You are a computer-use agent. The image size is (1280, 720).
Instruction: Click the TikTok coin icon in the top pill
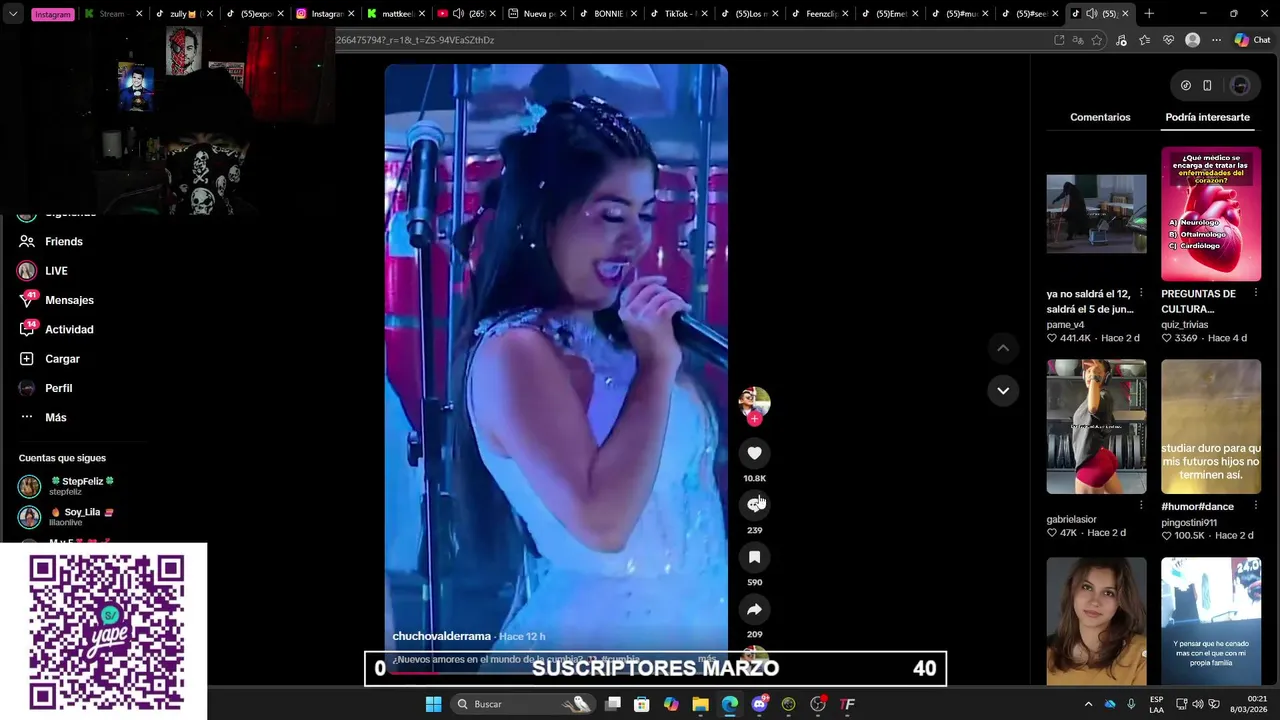1186,86
